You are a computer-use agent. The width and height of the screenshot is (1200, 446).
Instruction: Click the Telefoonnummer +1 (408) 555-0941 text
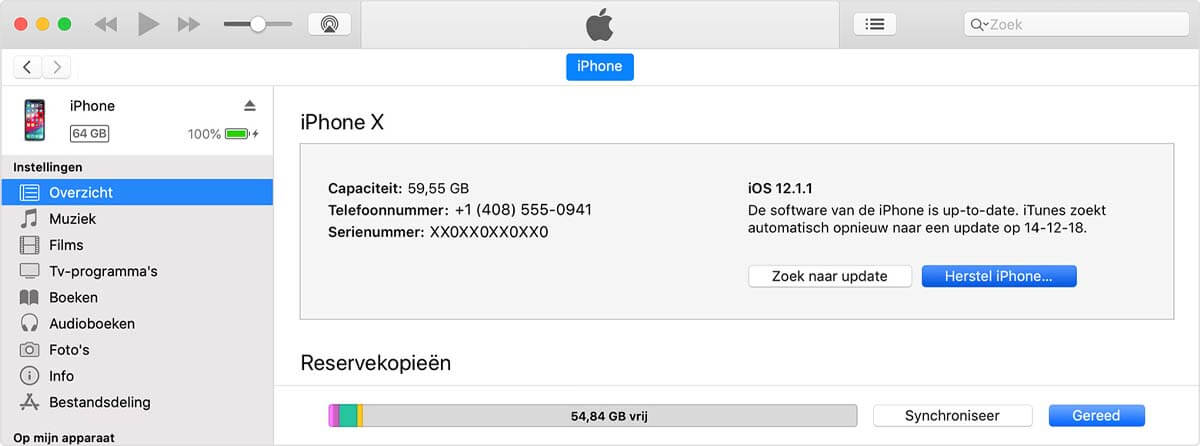click(x=460, y=210)
